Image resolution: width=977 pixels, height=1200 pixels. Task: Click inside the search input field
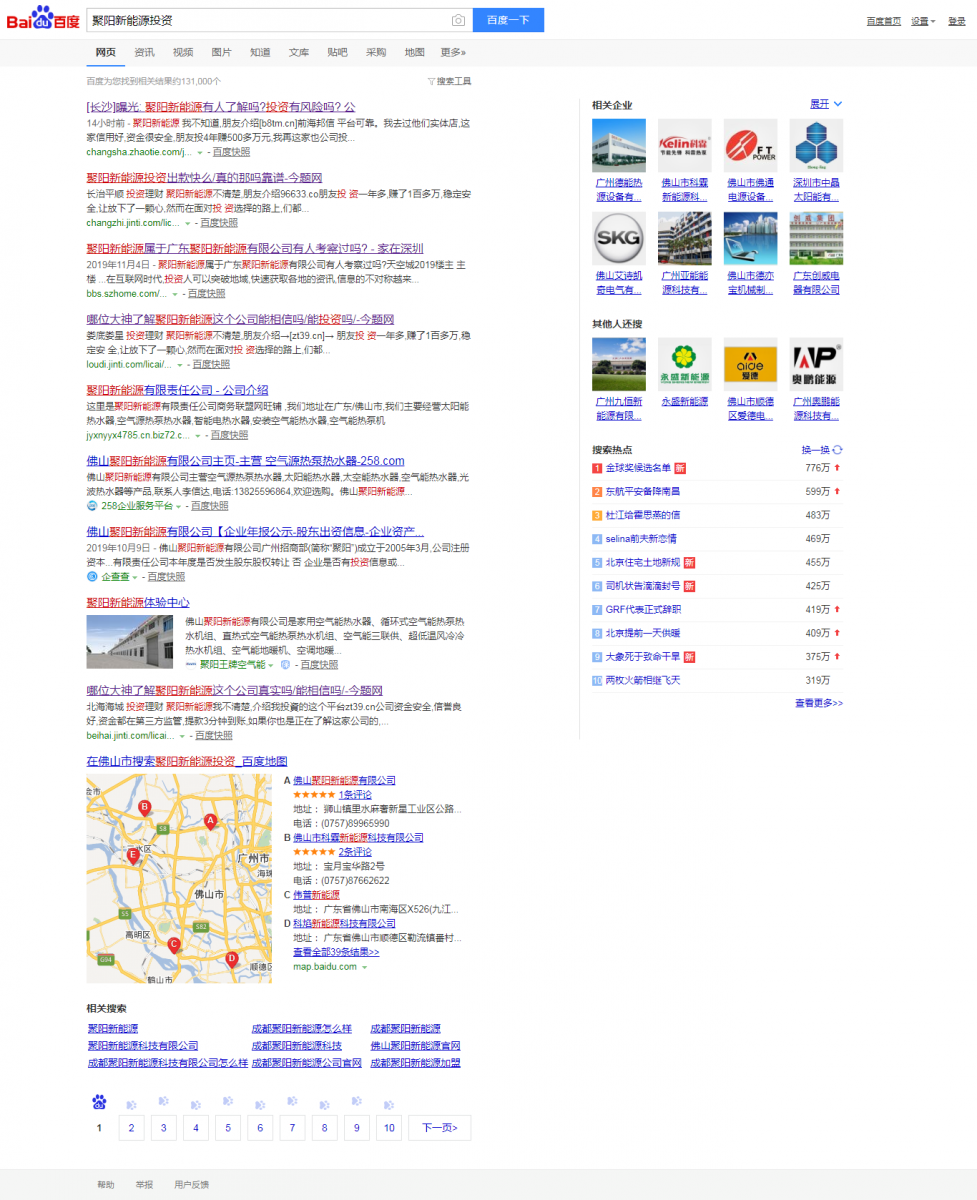(250, 19)
